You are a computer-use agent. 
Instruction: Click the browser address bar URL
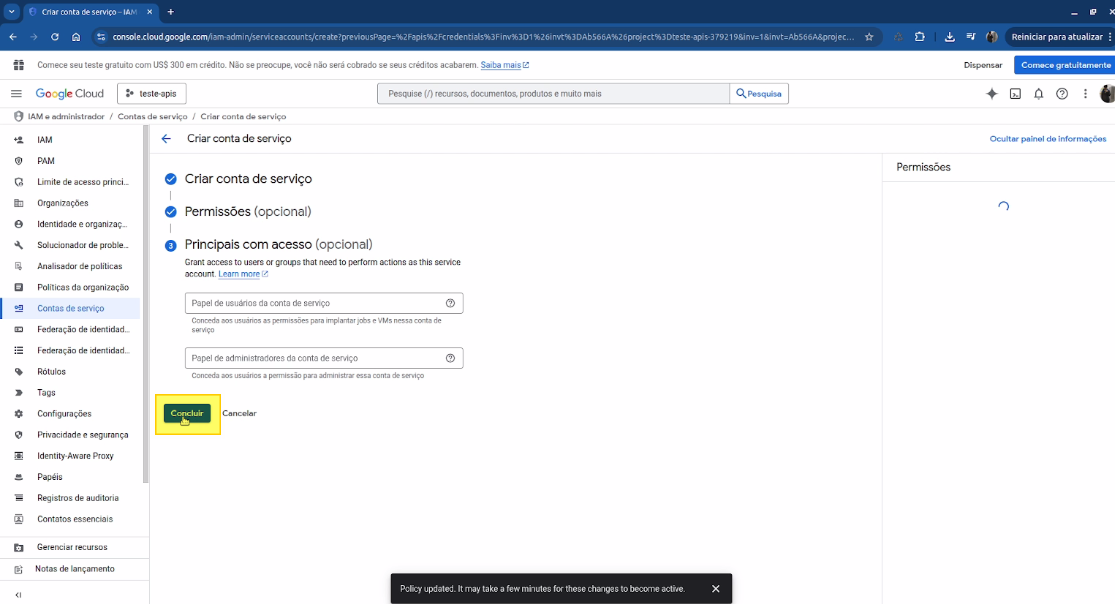(x=483, y=37)
